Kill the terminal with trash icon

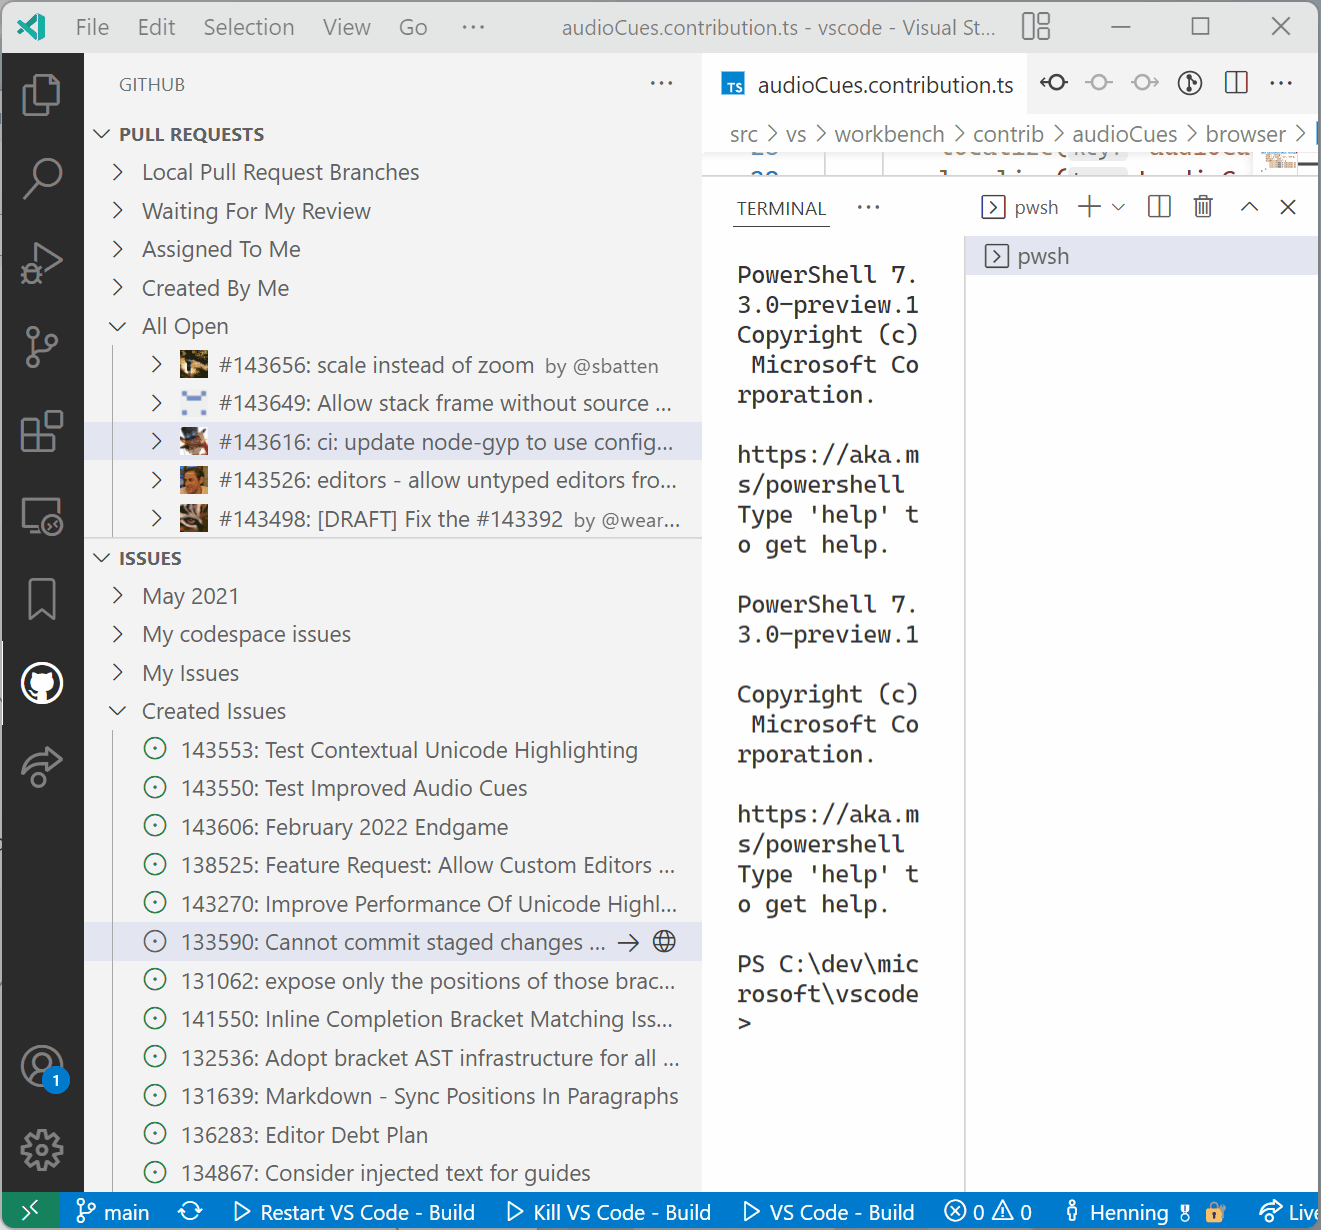1203,207
